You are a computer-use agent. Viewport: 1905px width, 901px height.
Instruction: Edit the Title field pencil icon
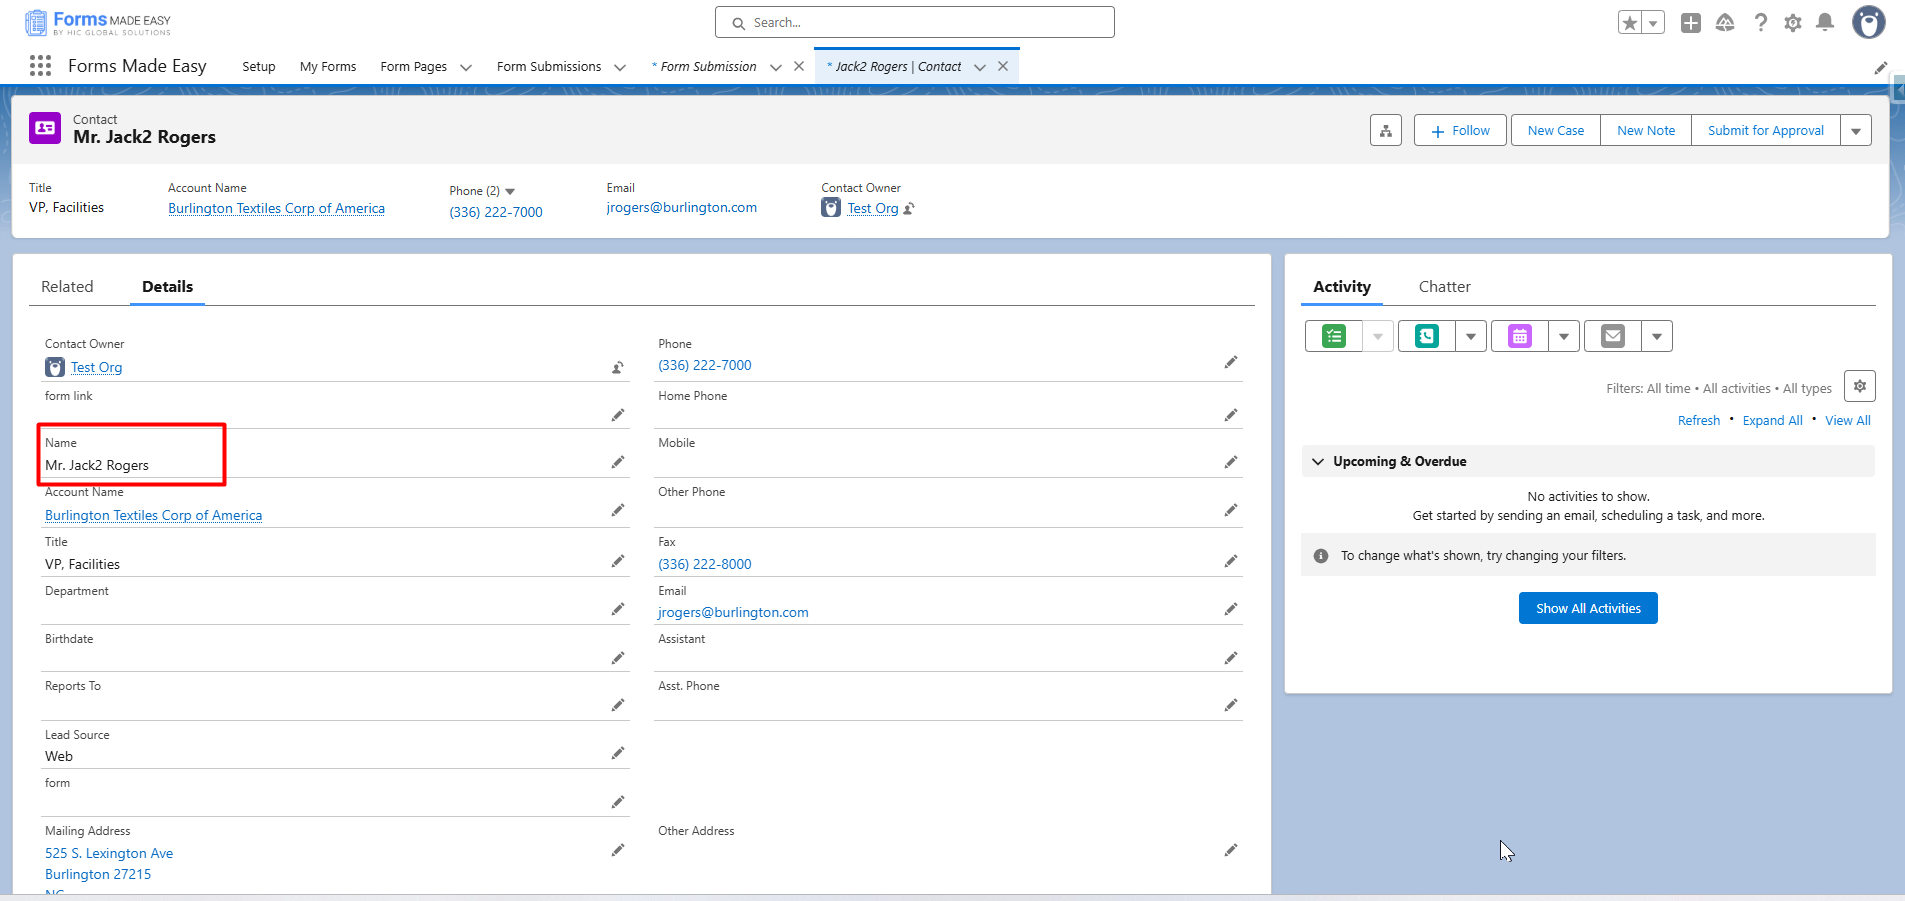618,561
